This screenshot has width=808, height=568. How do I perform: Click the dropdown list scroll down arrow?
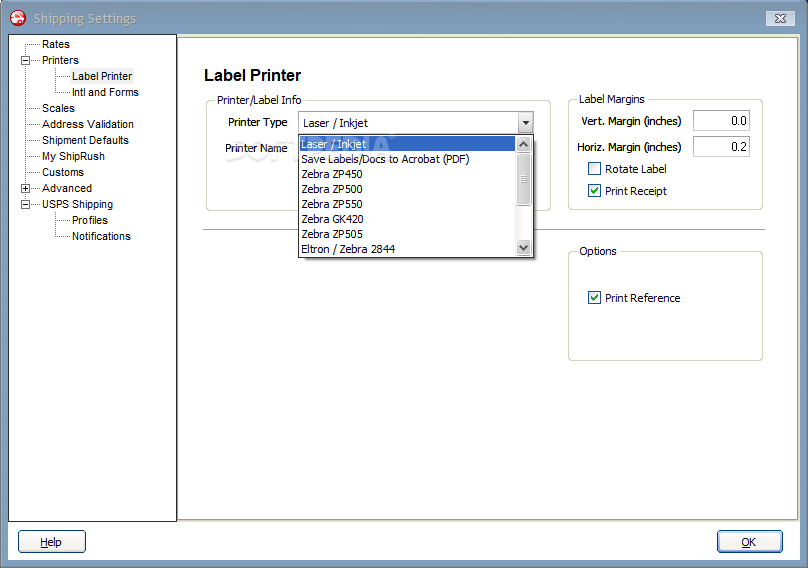(524, 248)
